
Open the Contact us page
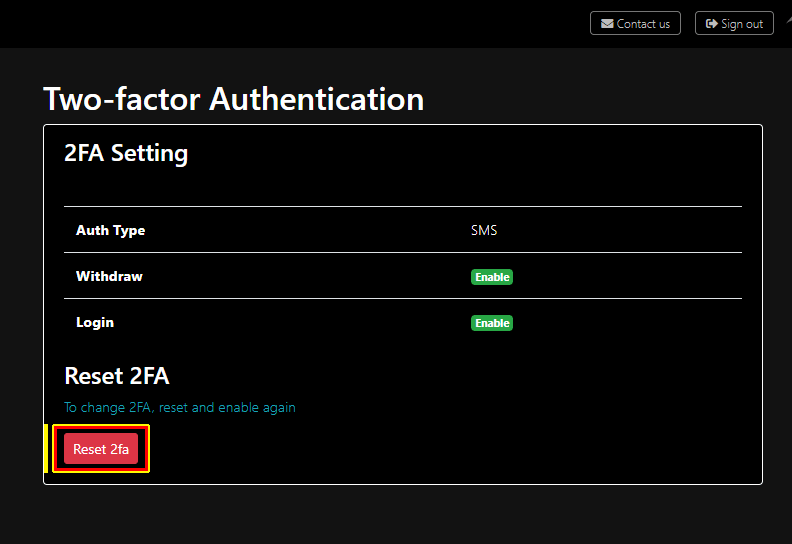coord(636,23)
